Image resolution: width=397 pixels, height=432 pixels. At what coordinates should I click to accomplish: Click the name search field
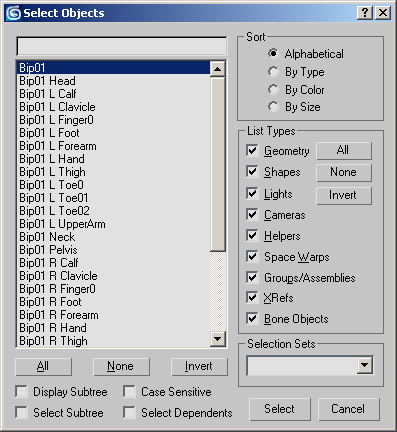122,46
